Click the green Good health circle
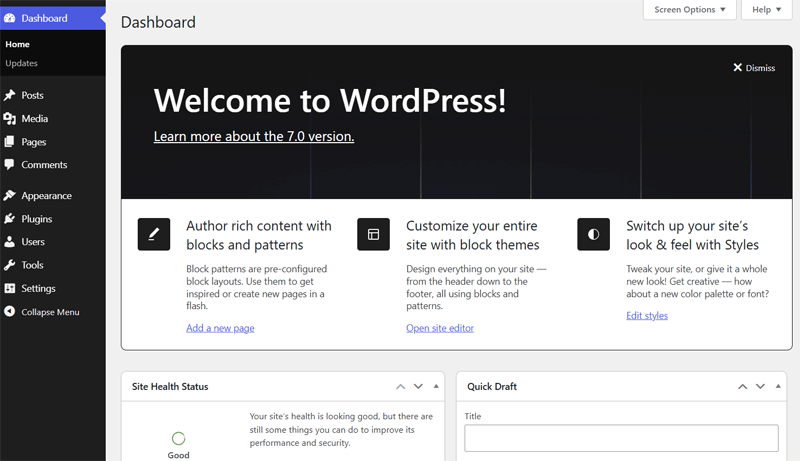This screenshot has width=800, height=461. pyautogui.click(x=179, y=438)
